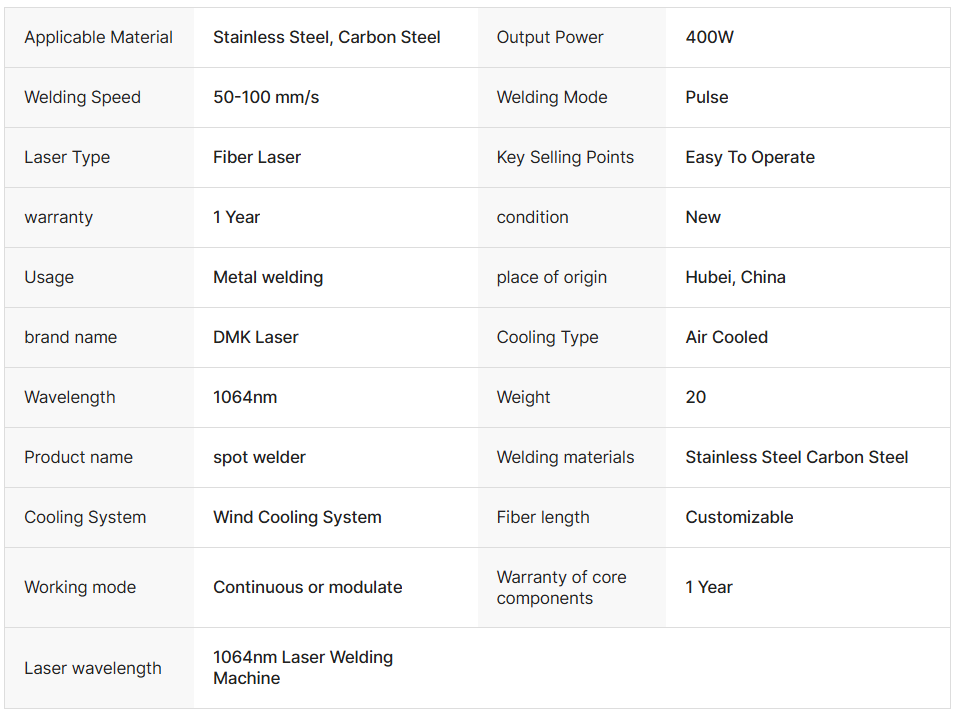The height and width of the screenshot is (715, 955).
Task: Select the condition value New
Action: (x=703, y=218)
